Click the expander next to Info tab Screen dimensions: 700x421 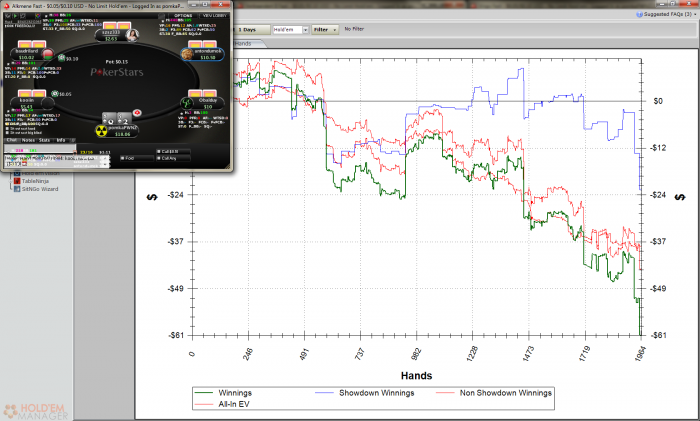(x=72, y=140)
